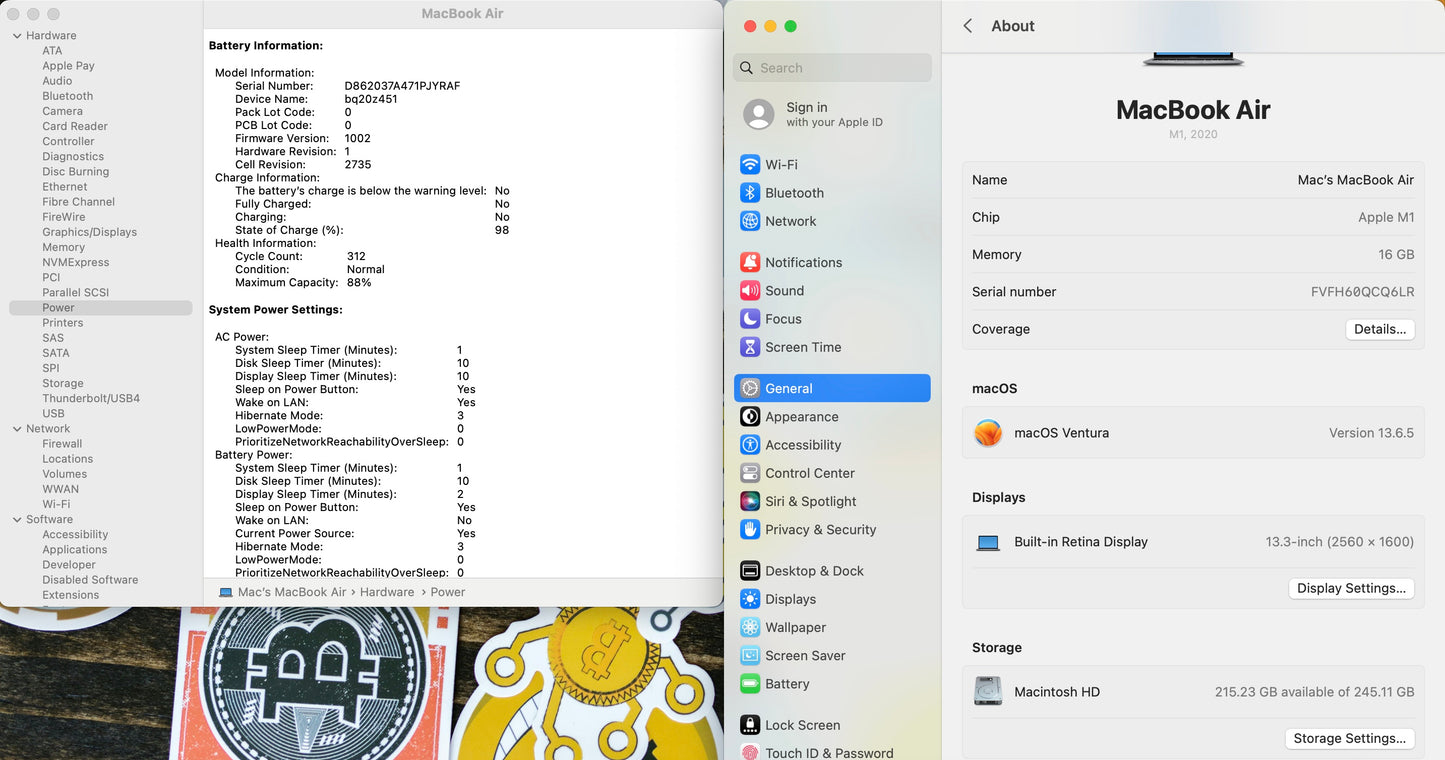Click the Siri & Spotlight icon
1445x760 pixels.
click(x=750, y=501)
